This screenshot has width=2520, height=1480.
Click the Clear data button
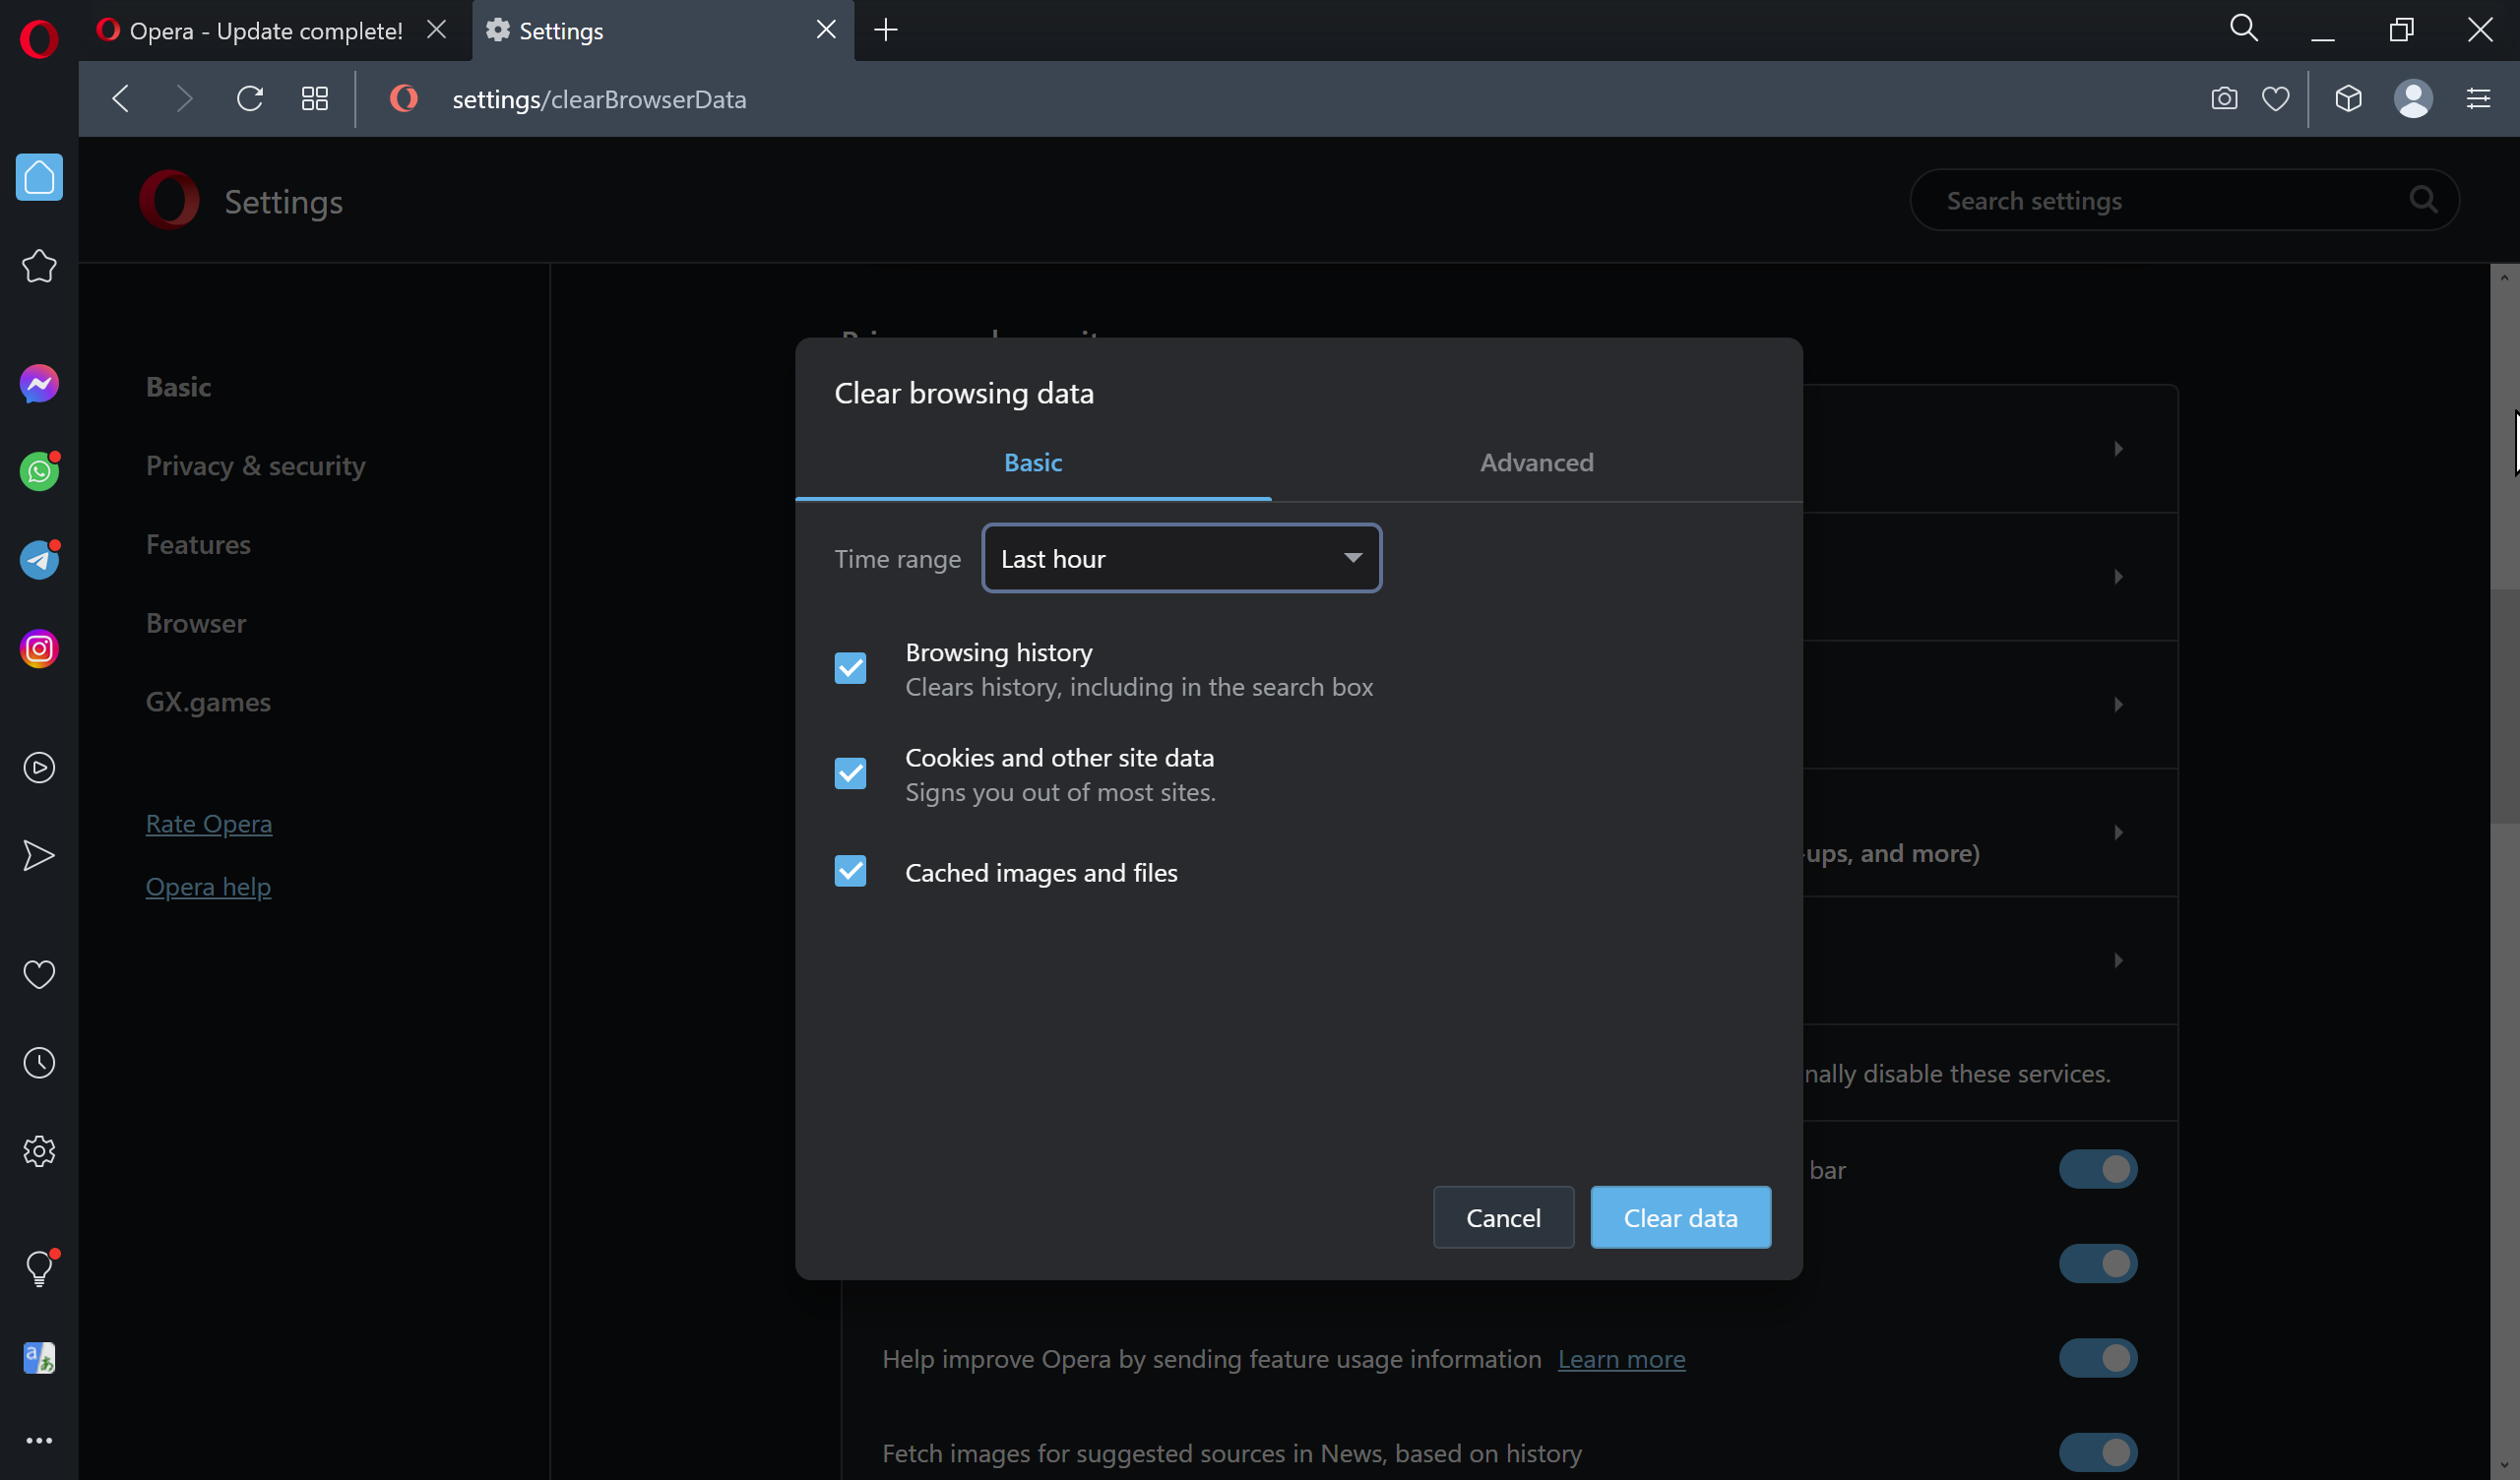1680,1217
